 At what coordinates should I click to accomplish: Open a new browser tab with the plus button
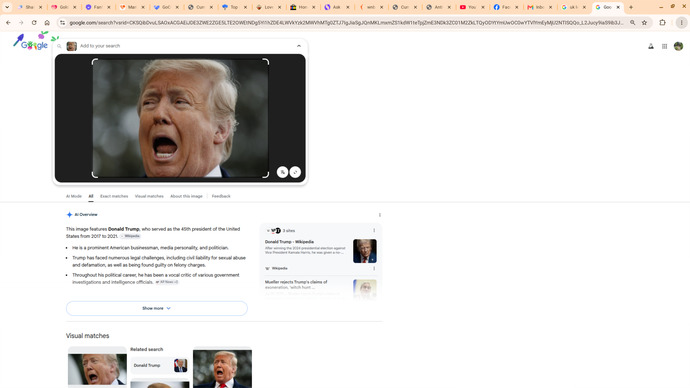(631, 7)
